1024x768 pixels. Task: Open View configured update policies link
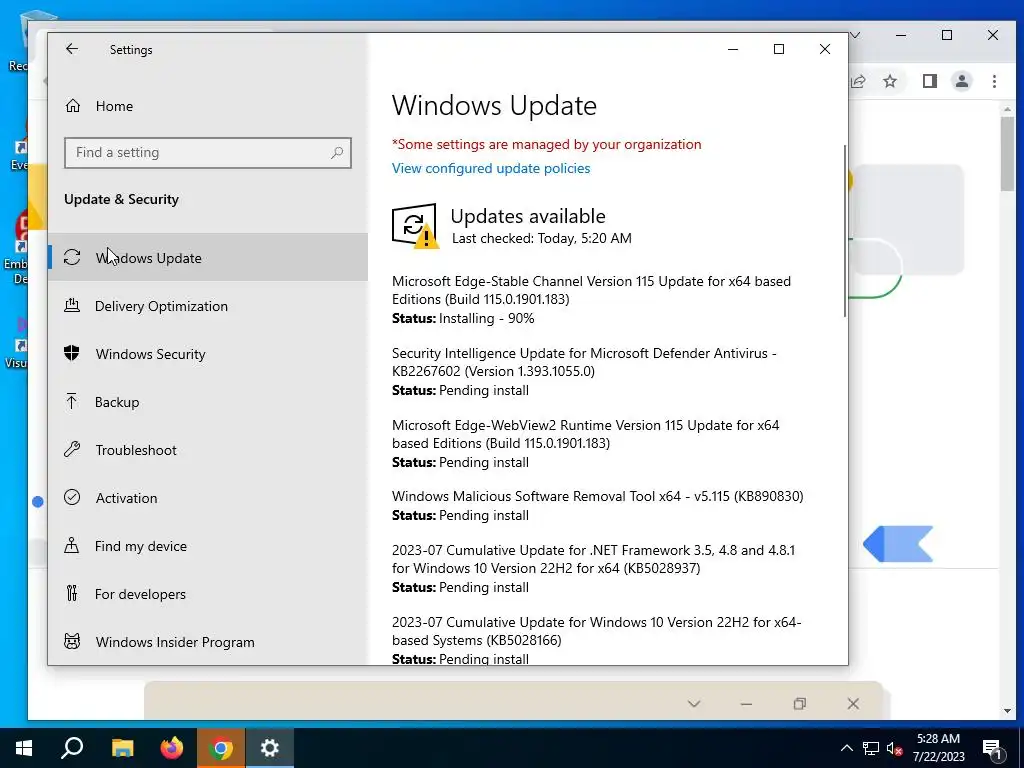(x=491, y=168)
